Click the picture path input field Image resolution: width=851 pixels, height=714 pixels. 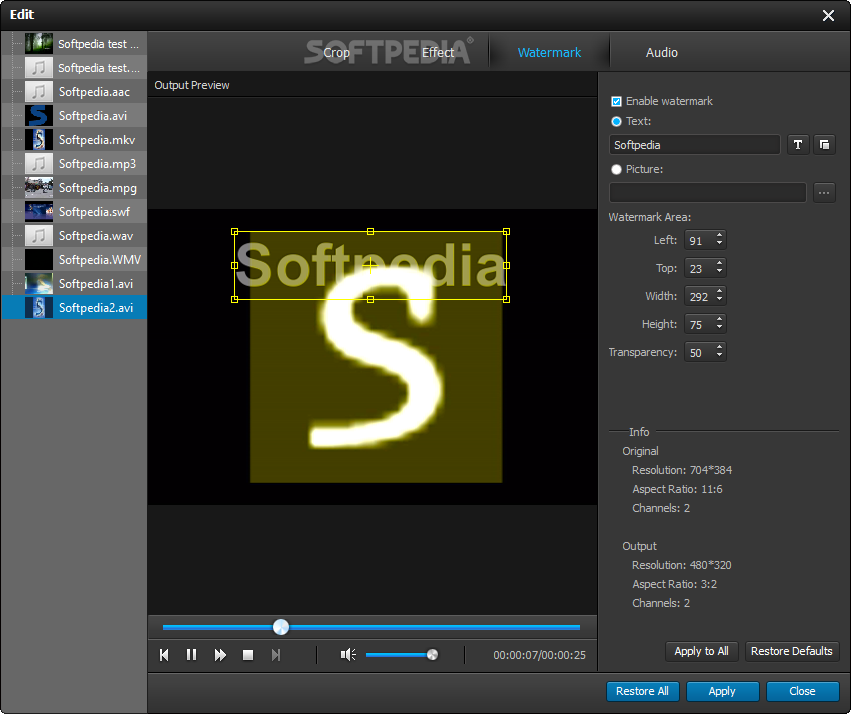pyautogui.click(x=707, y=193)
